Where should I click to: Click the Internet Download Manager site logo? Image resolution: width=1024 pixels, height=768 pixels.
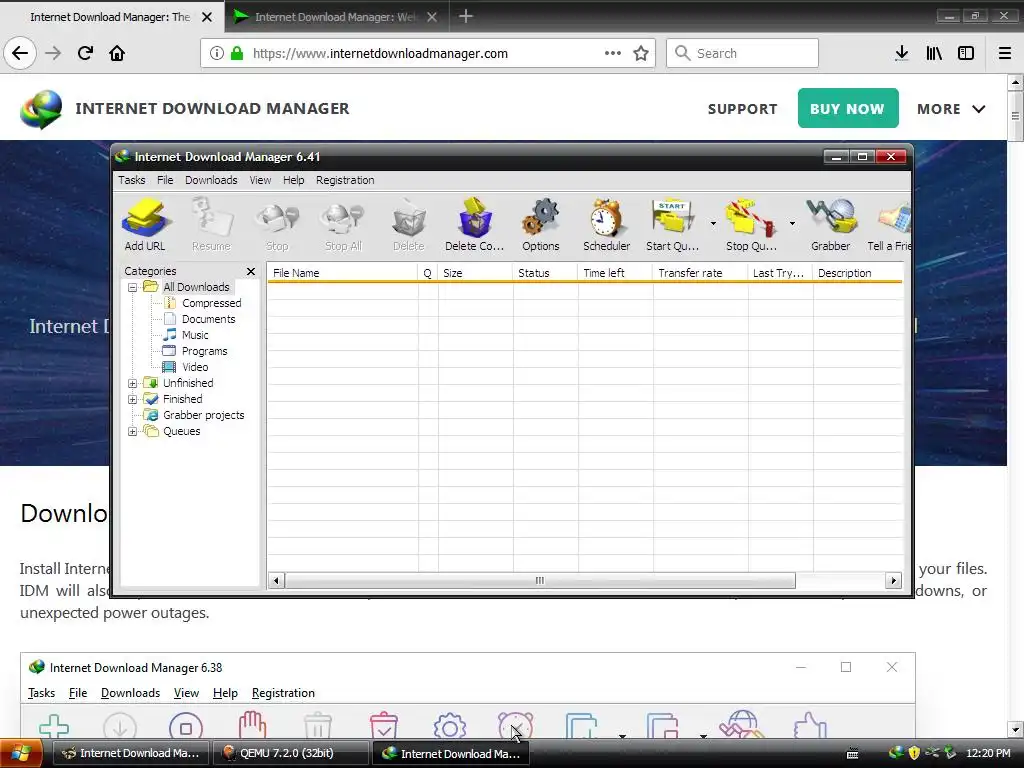click(x=41, y=109)
